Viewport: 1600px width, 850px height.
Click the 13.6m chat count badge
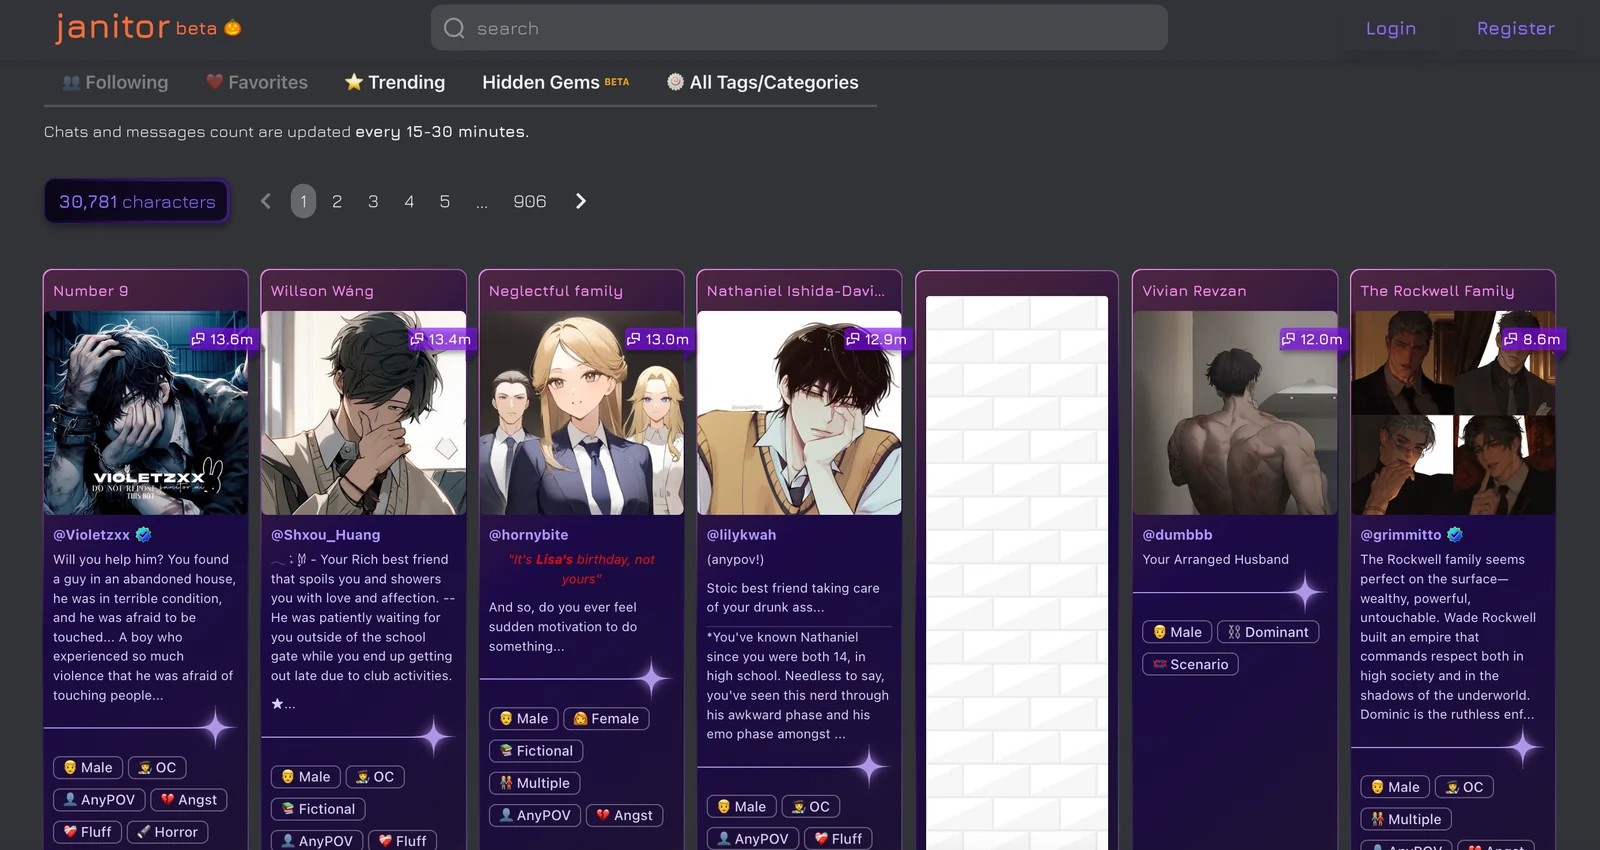[x=222, y=340]
